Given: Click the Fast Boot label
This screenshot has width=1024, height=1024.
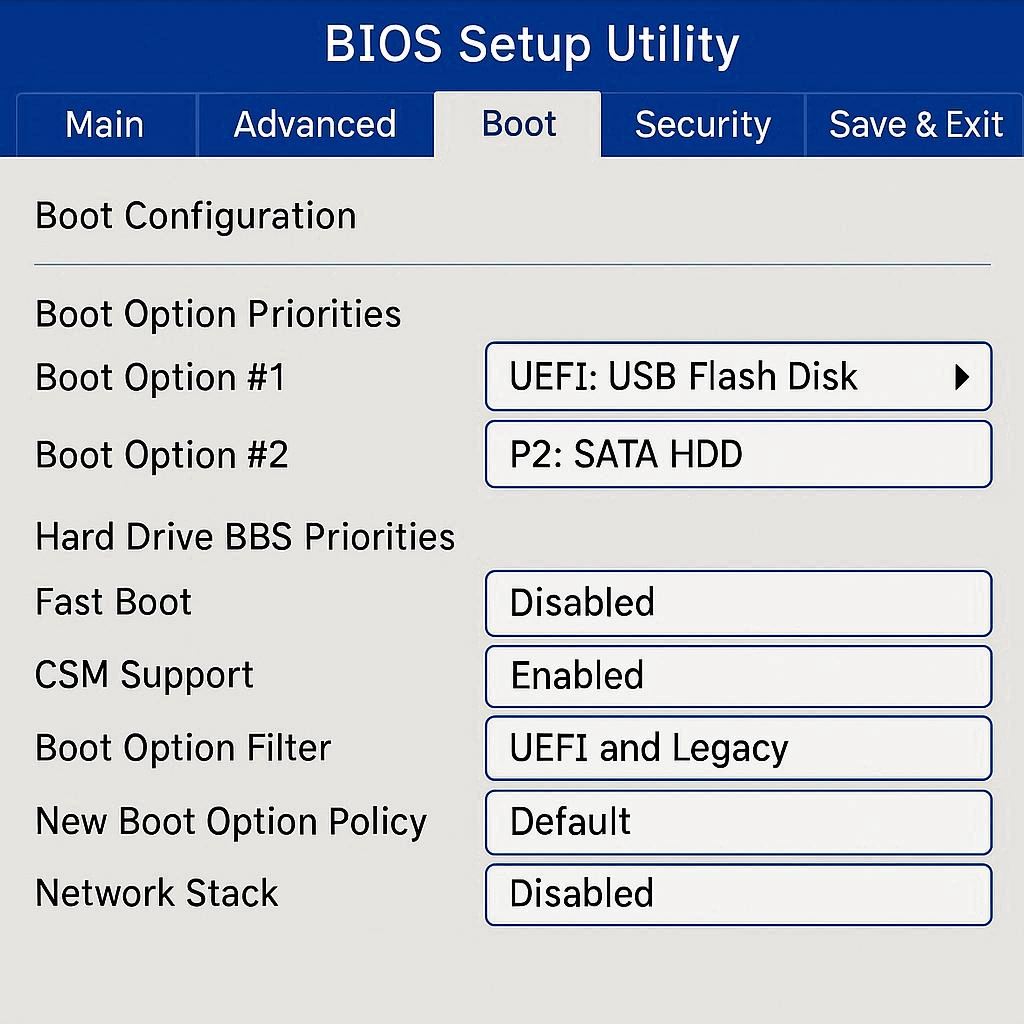Looking at the screenshot, I should point(113,602).
